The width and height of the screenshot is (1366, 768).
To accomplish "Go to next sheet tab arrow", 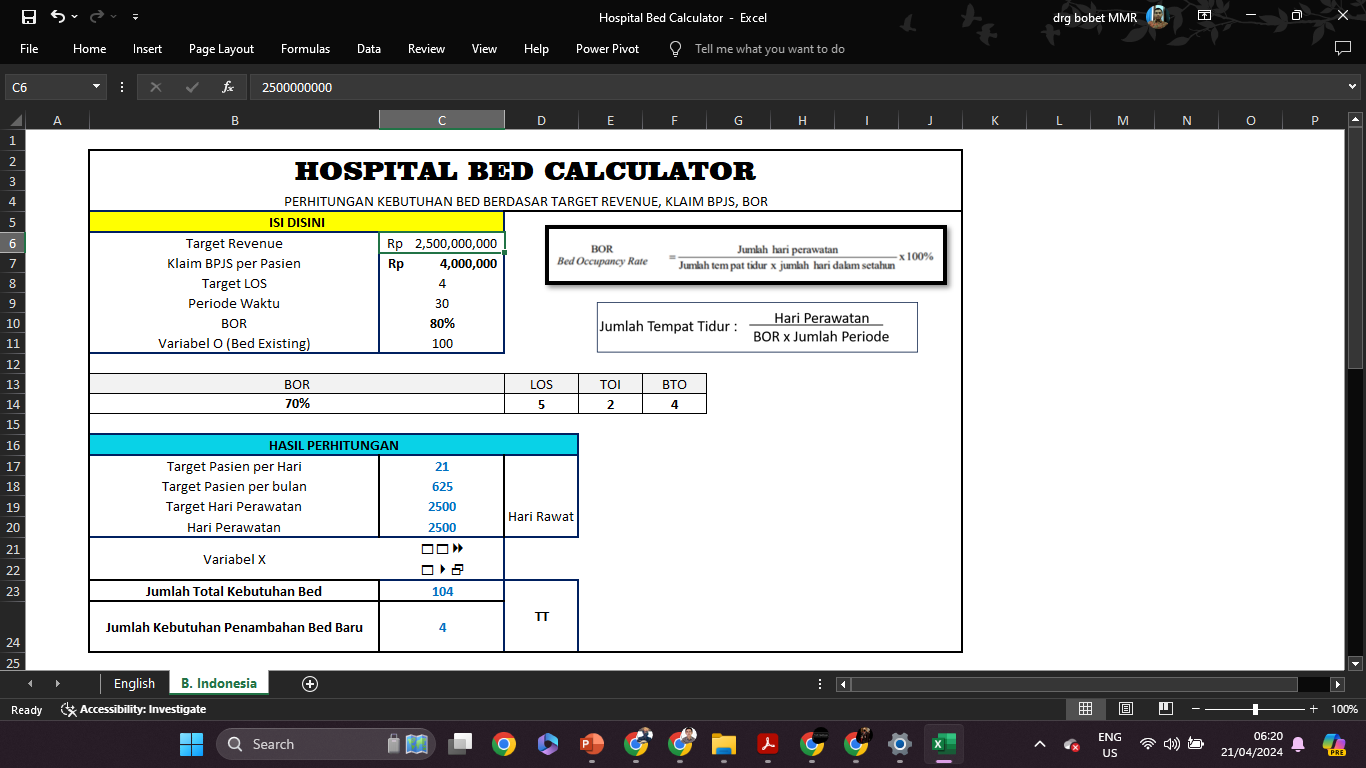I will click(x=57, y=684).
